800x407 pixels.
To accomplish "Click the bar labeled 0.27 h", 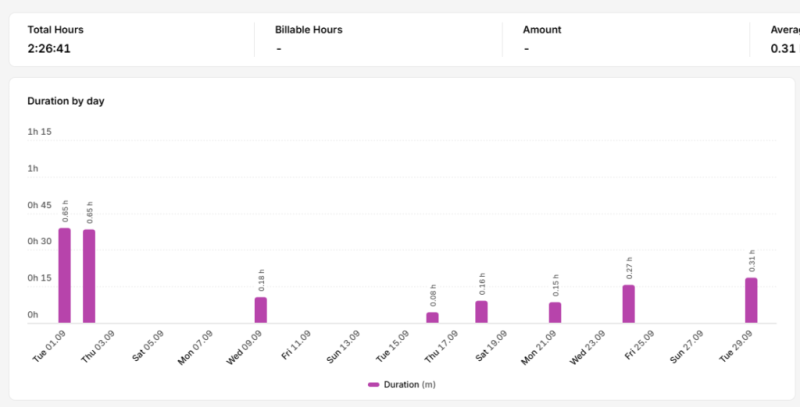I will 629,304.
